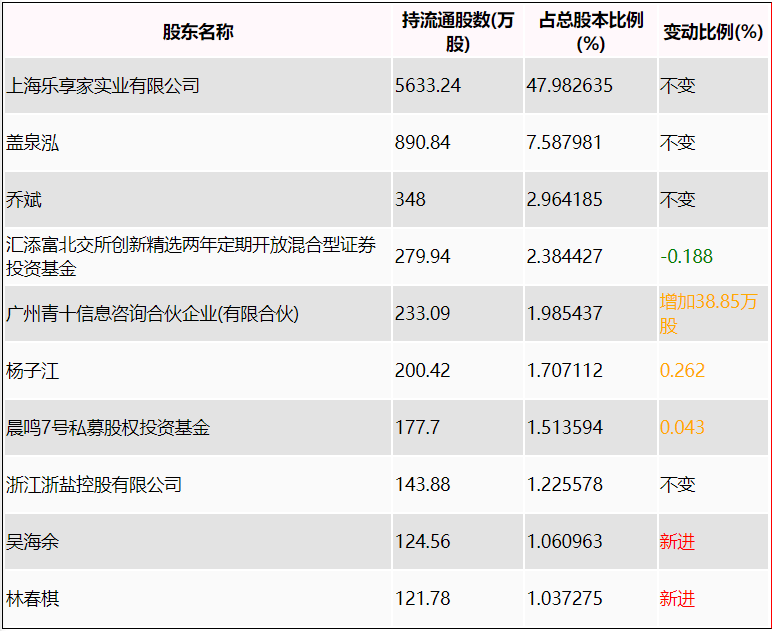Click the share count 200.42
The image size is (775, 631).
click(x=423, y=371)
